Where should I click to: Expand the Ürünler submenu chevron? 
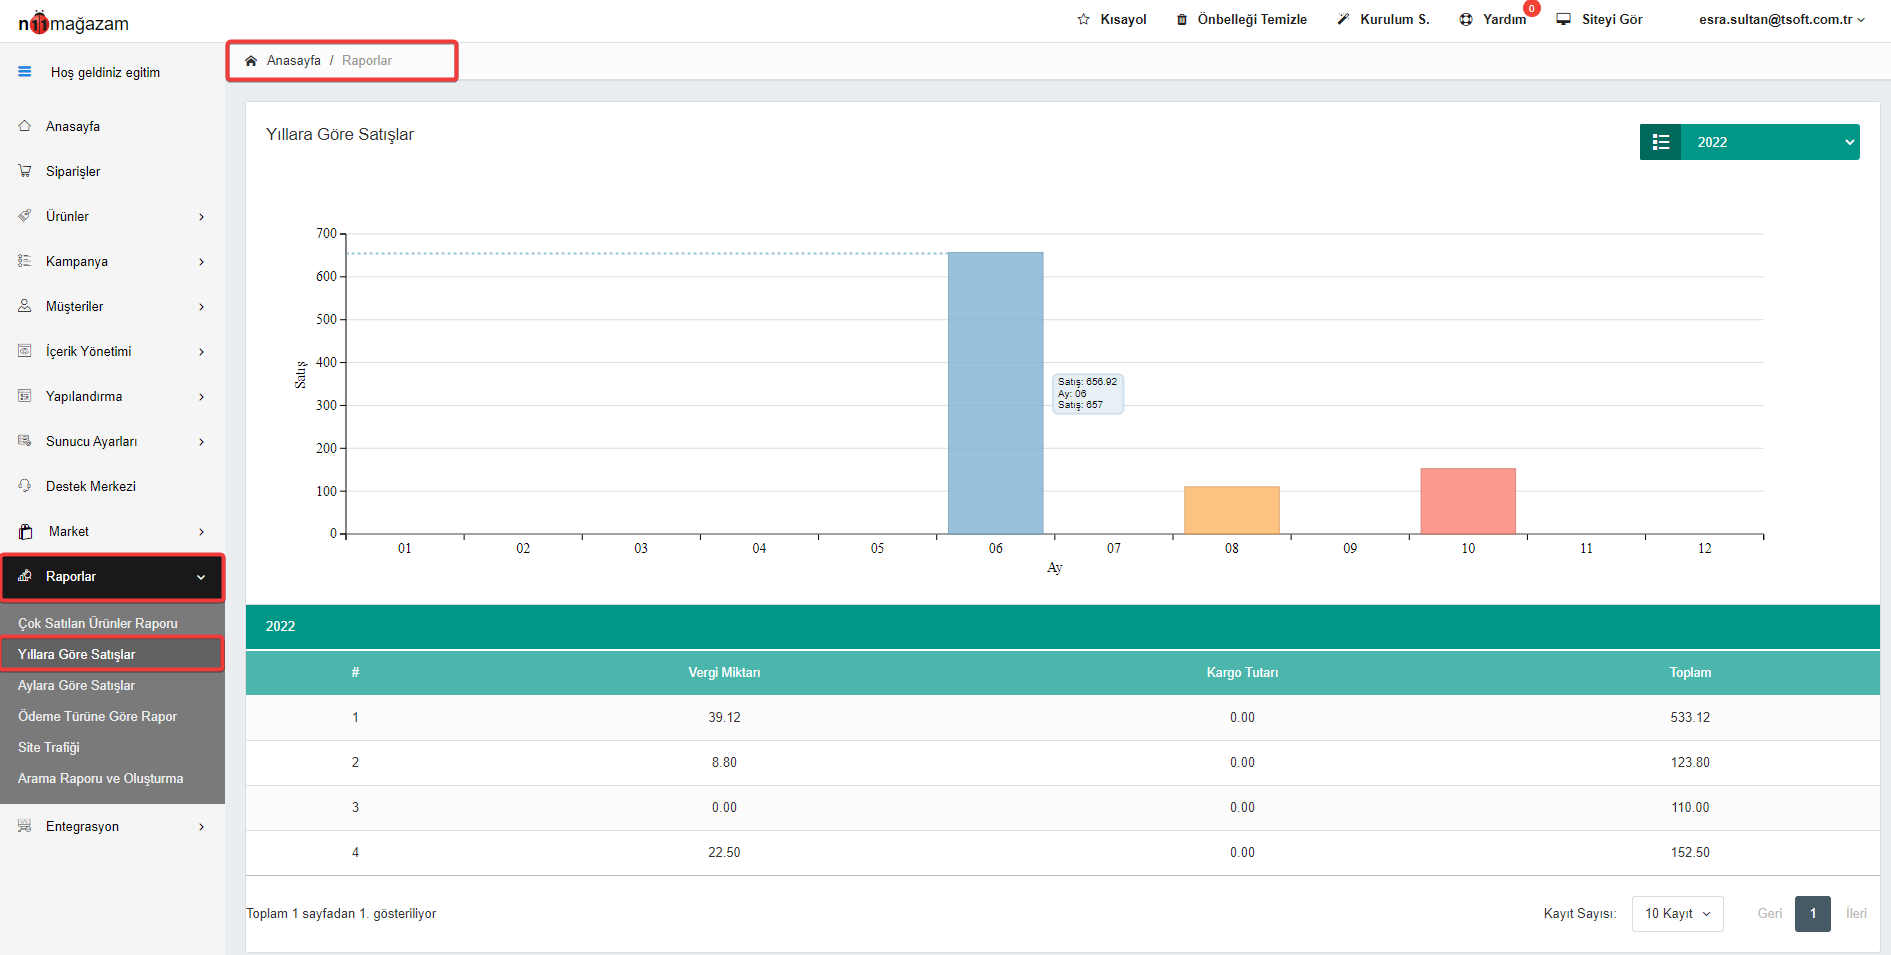tap(201, 217)
